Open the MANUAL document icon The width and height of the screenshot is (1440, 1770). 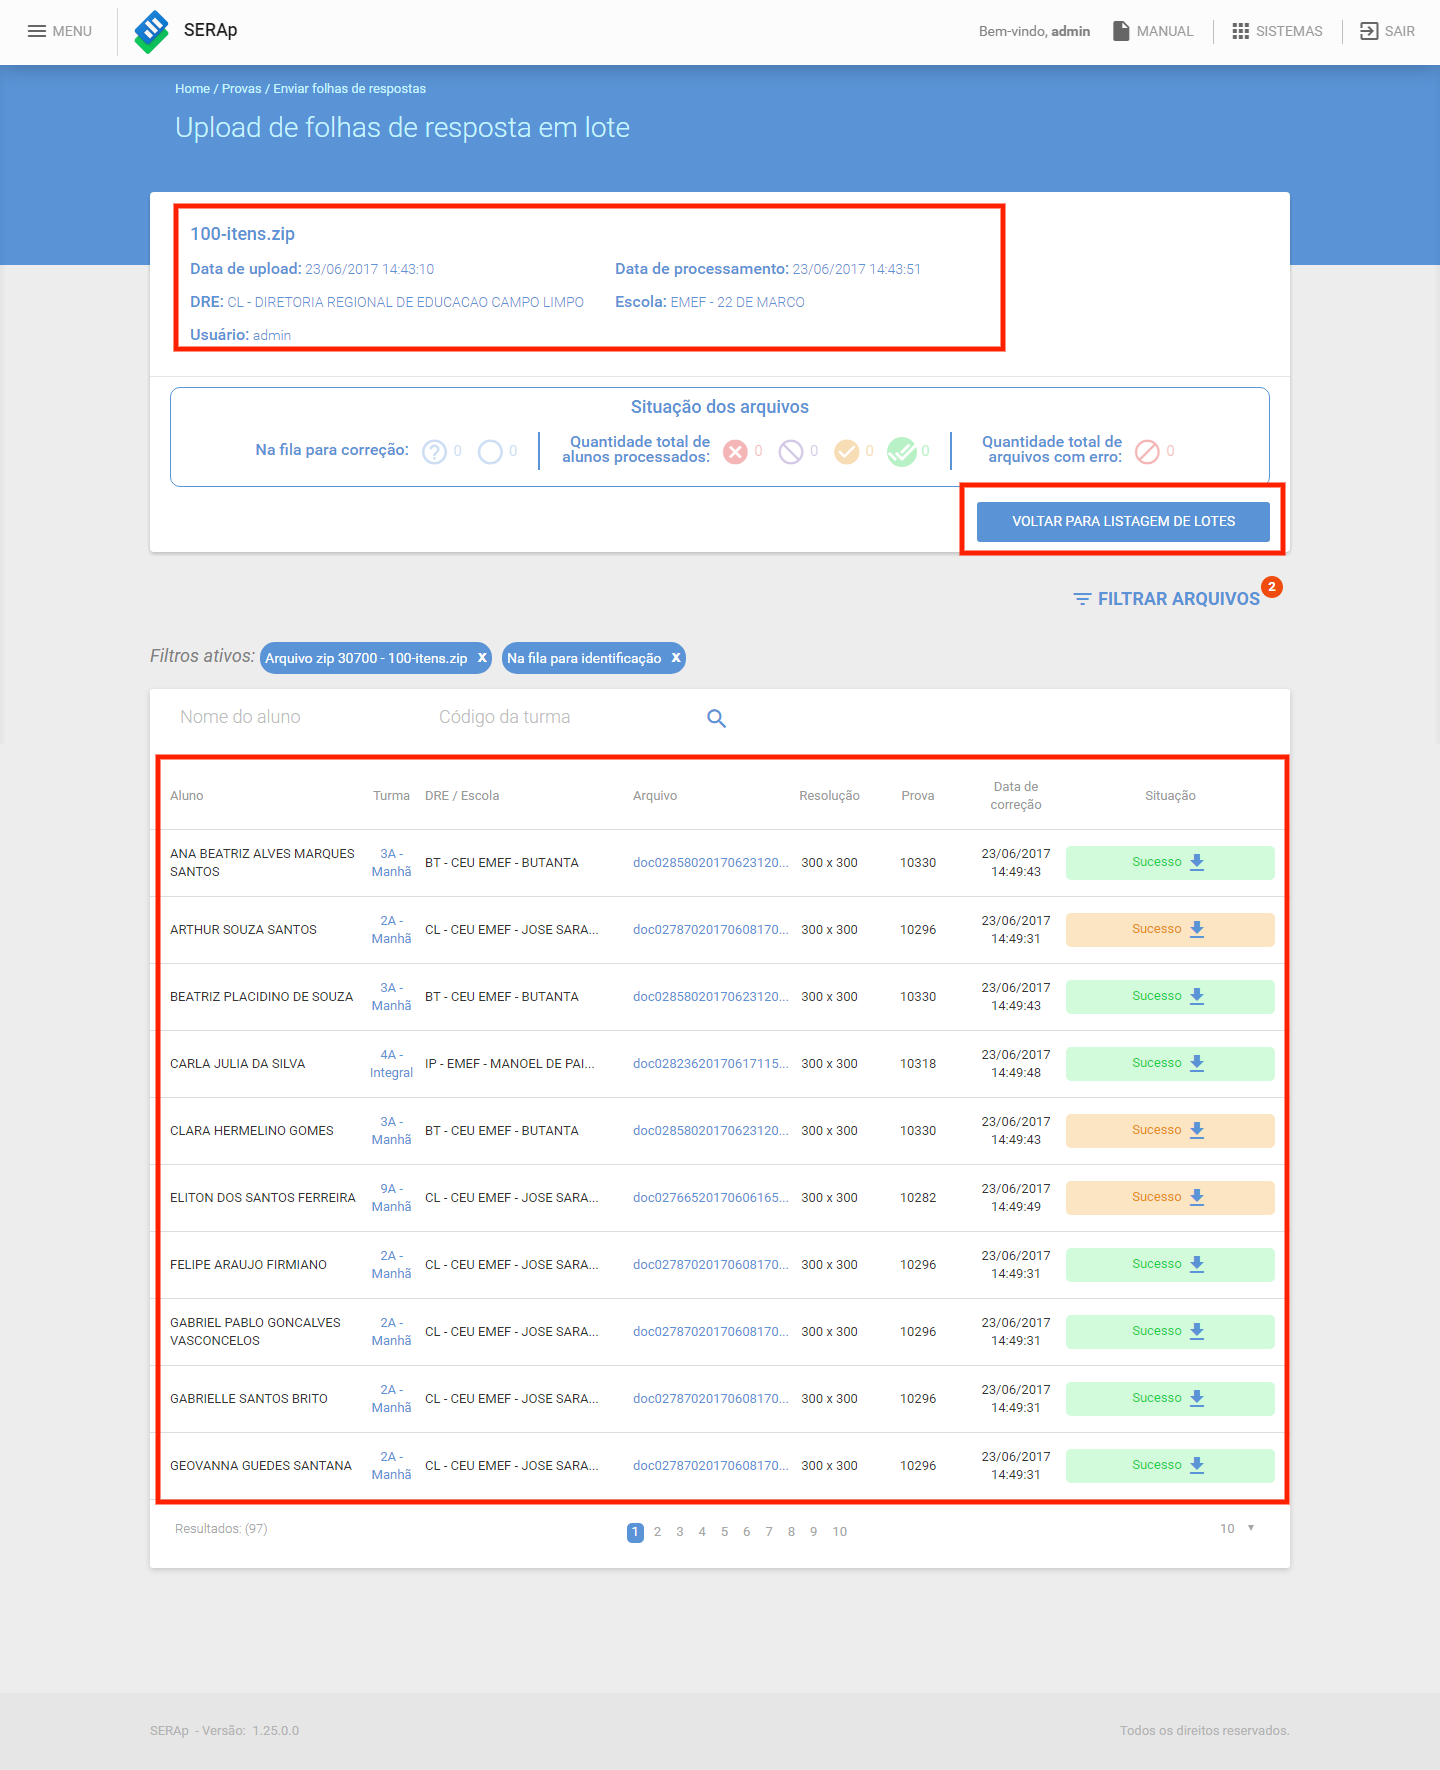pos(1121,31)
